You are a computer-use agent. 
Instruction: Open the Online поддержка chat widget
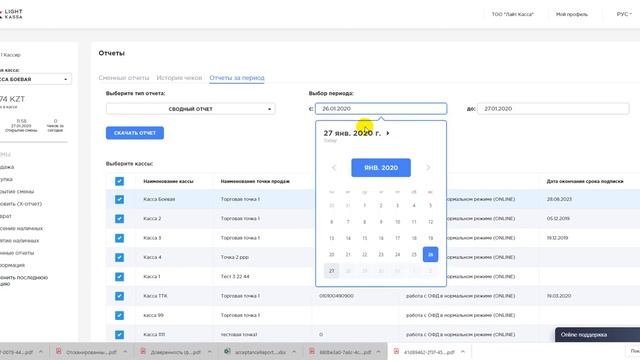coord(598,335)
